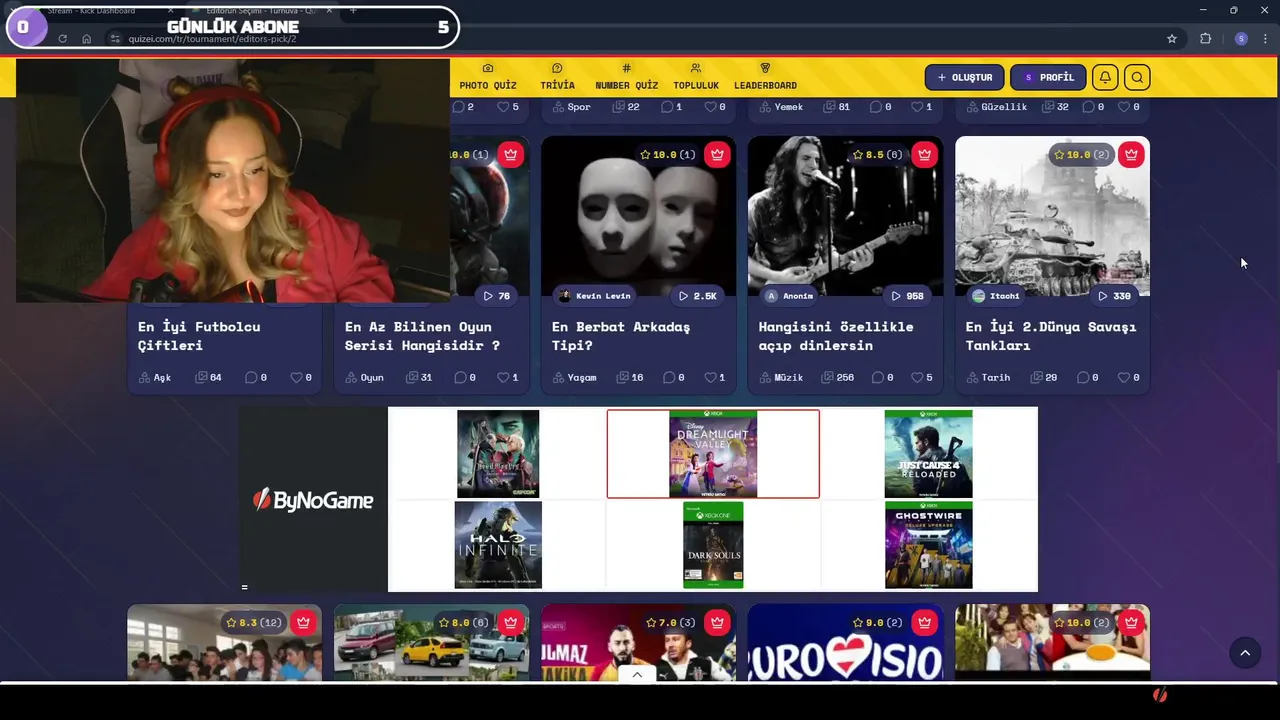Viewport: 1280px width, 720px height.
Task: Click the 8.5 rating on guitarist card
Action: coord(877,155)
